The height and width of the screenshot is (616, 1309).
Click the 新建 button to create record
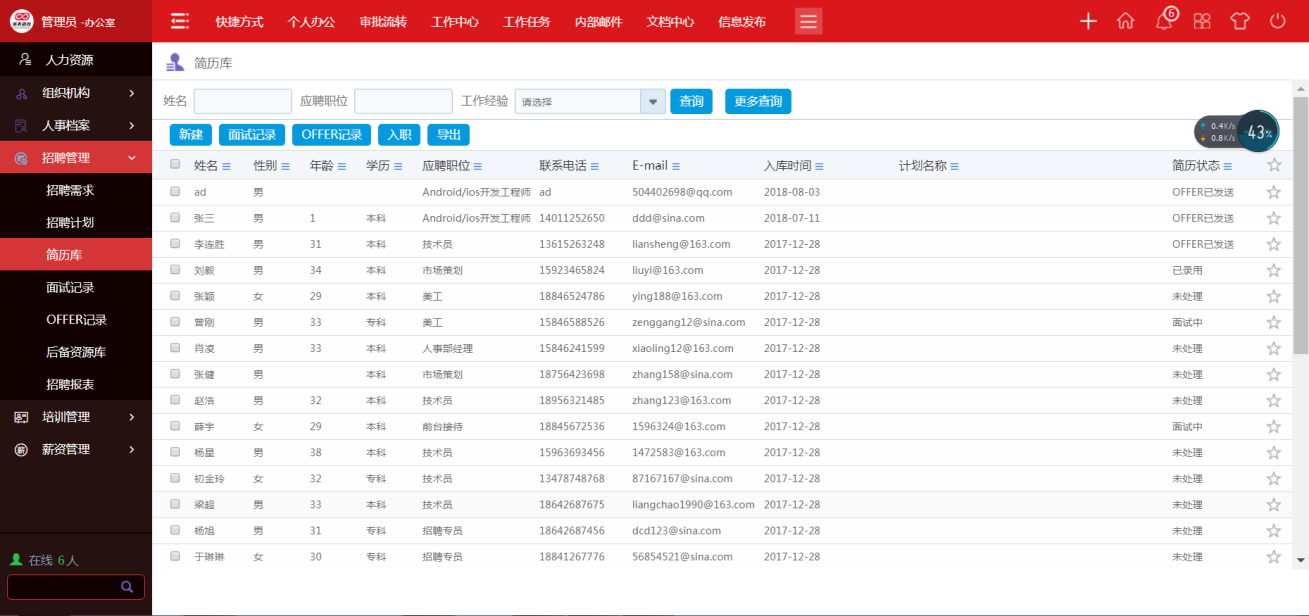pyautogui.click(x=190, y=134)
